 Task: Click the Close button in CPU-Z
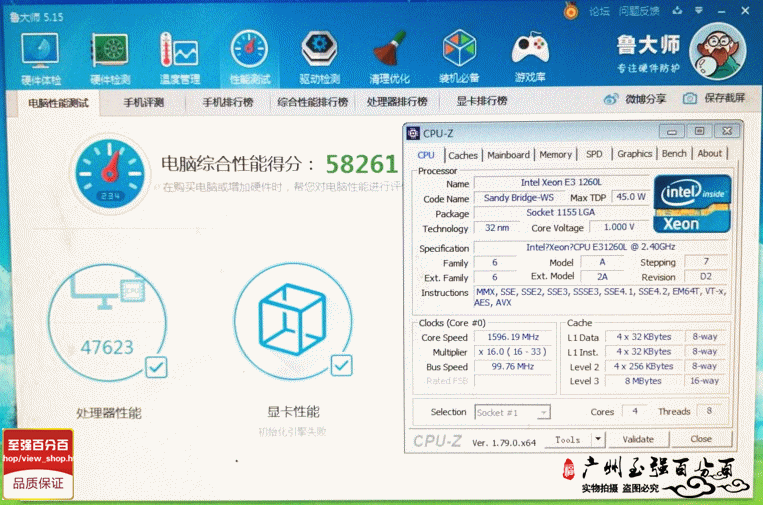[701, 438]
